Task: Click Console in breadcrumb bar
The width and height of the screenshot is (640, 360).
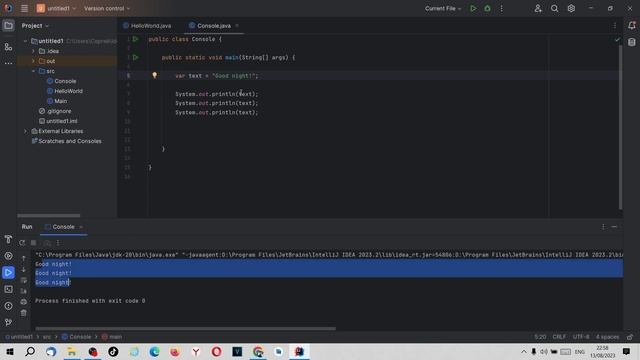Action: pyautogui.click(x=76, y=337)
